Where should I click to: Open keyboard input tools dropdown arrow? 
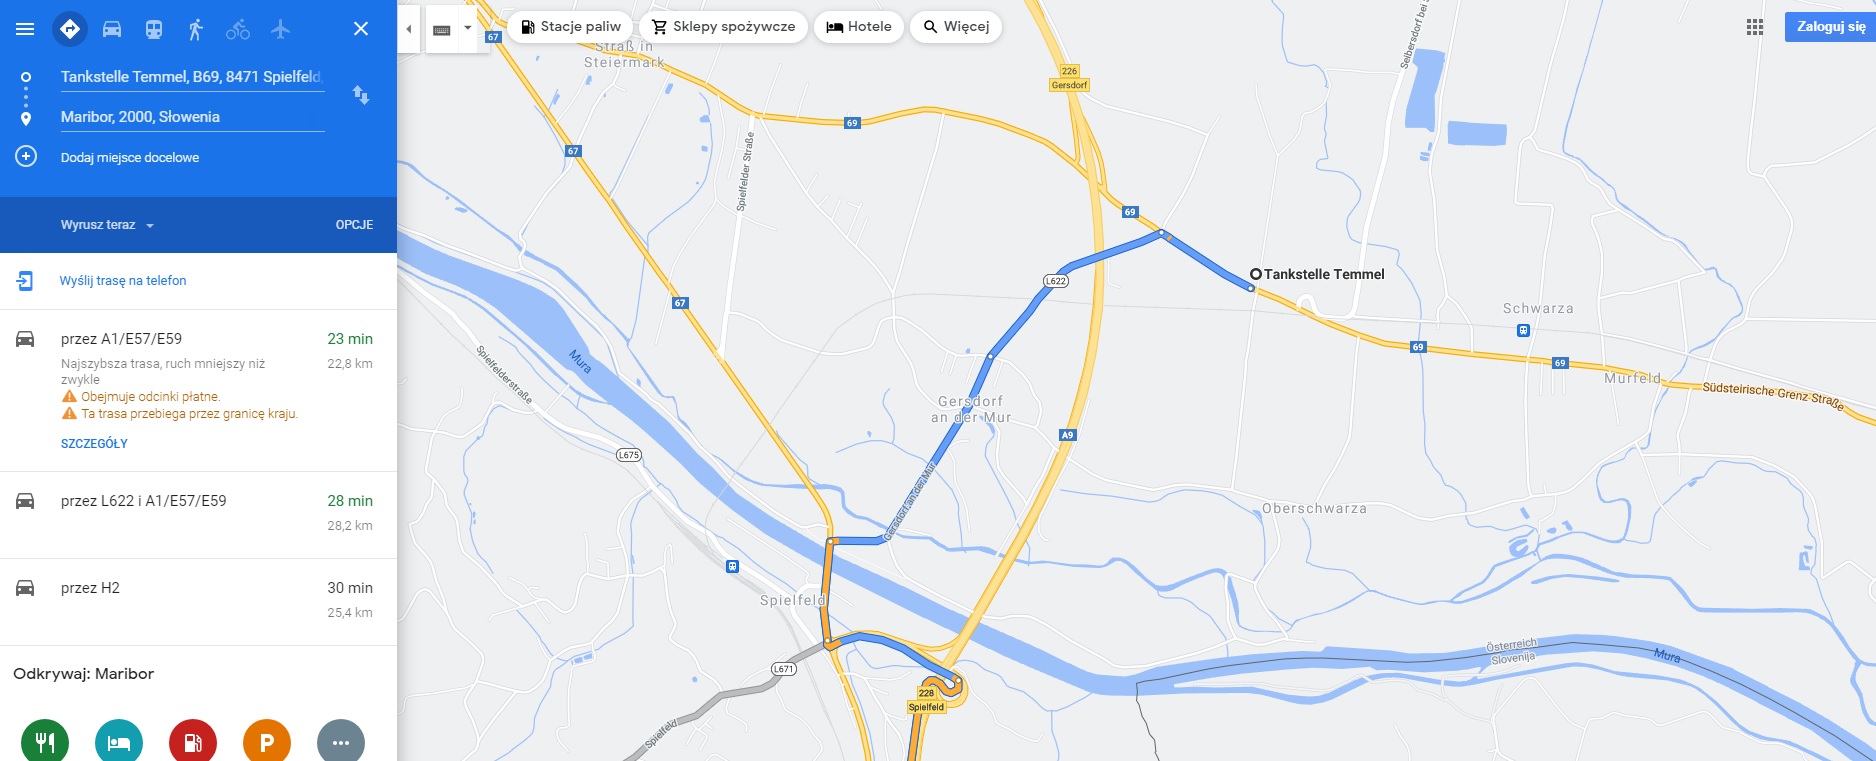(x=467, y=28)
